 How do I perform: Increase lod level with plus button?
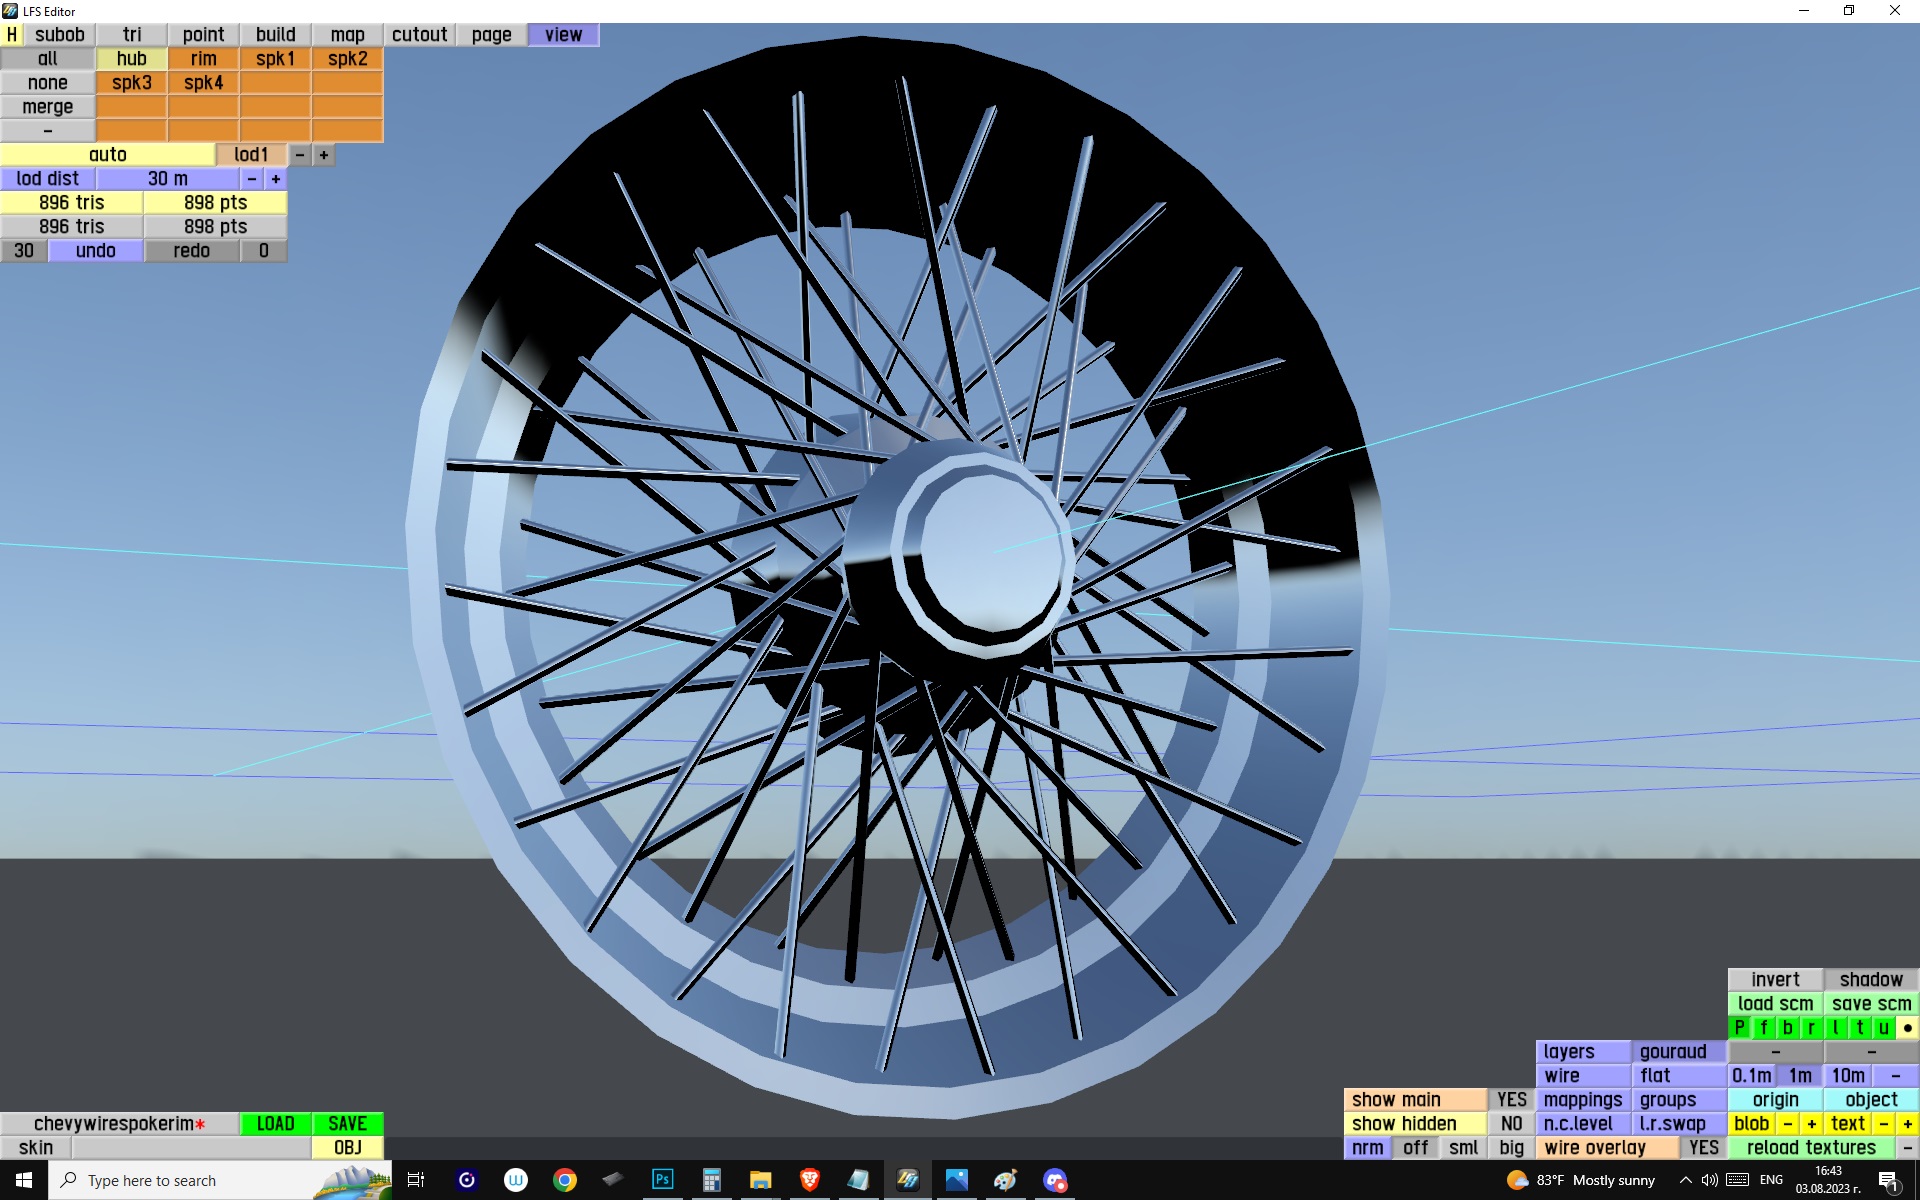pos(324,155)
